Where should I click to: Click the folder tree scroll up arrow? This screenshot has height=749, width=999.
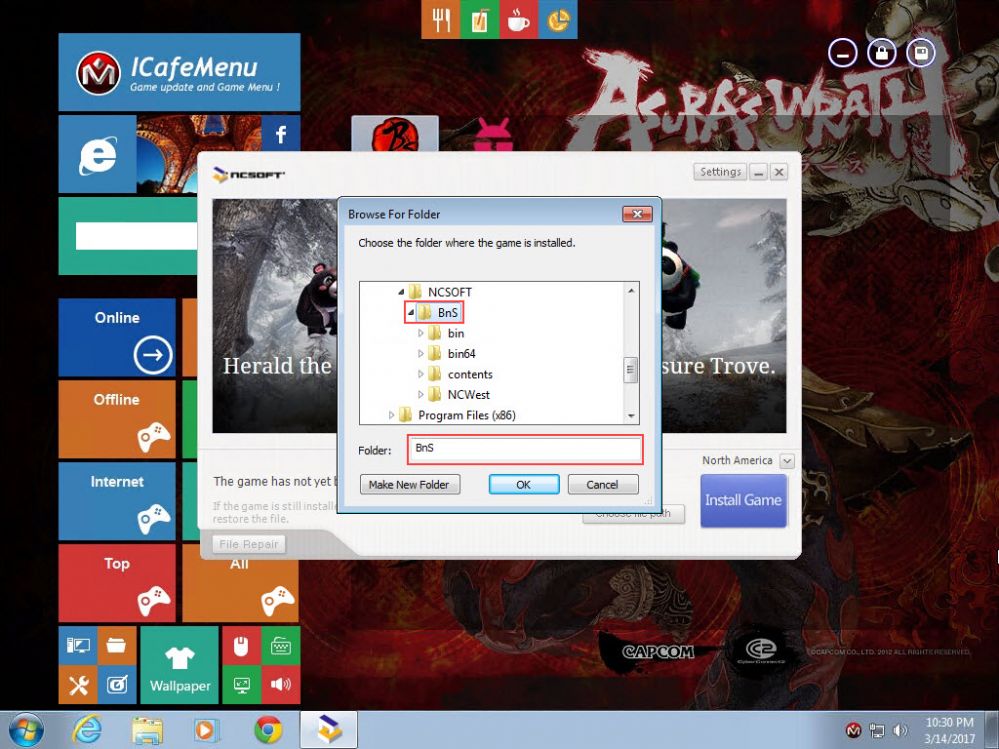631,290
